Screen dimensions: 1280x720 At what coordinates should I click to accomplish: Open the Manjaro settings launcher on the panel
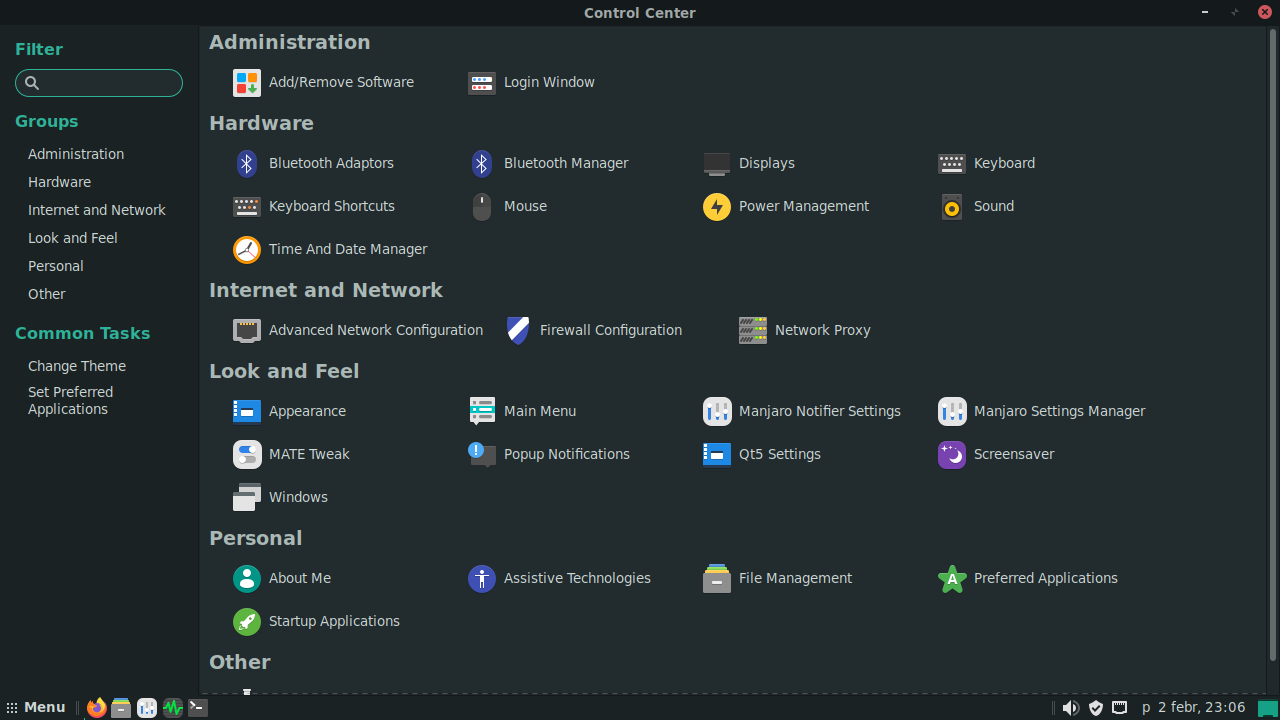[x=147, y=708]
